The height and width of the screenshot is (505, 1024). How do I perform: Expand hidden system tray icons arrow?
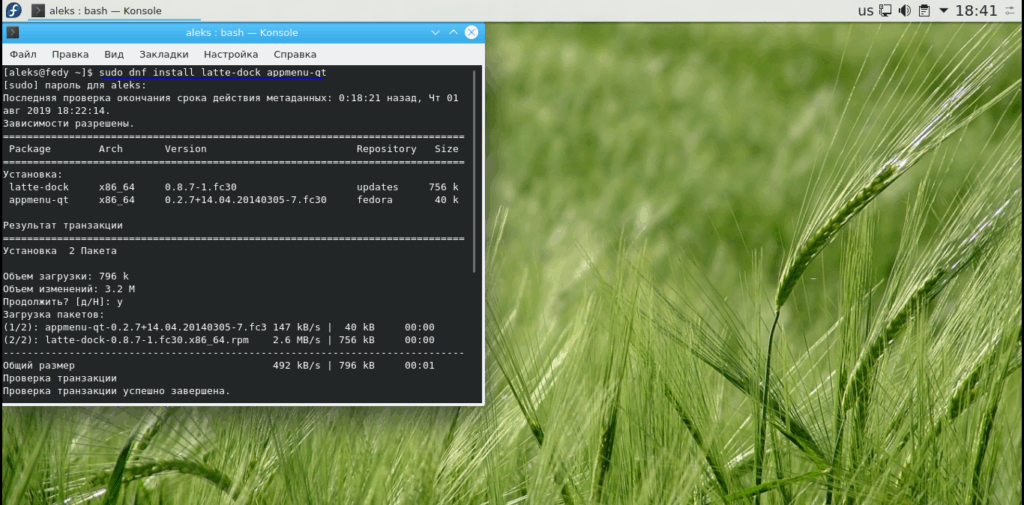[x=943, y=11]
